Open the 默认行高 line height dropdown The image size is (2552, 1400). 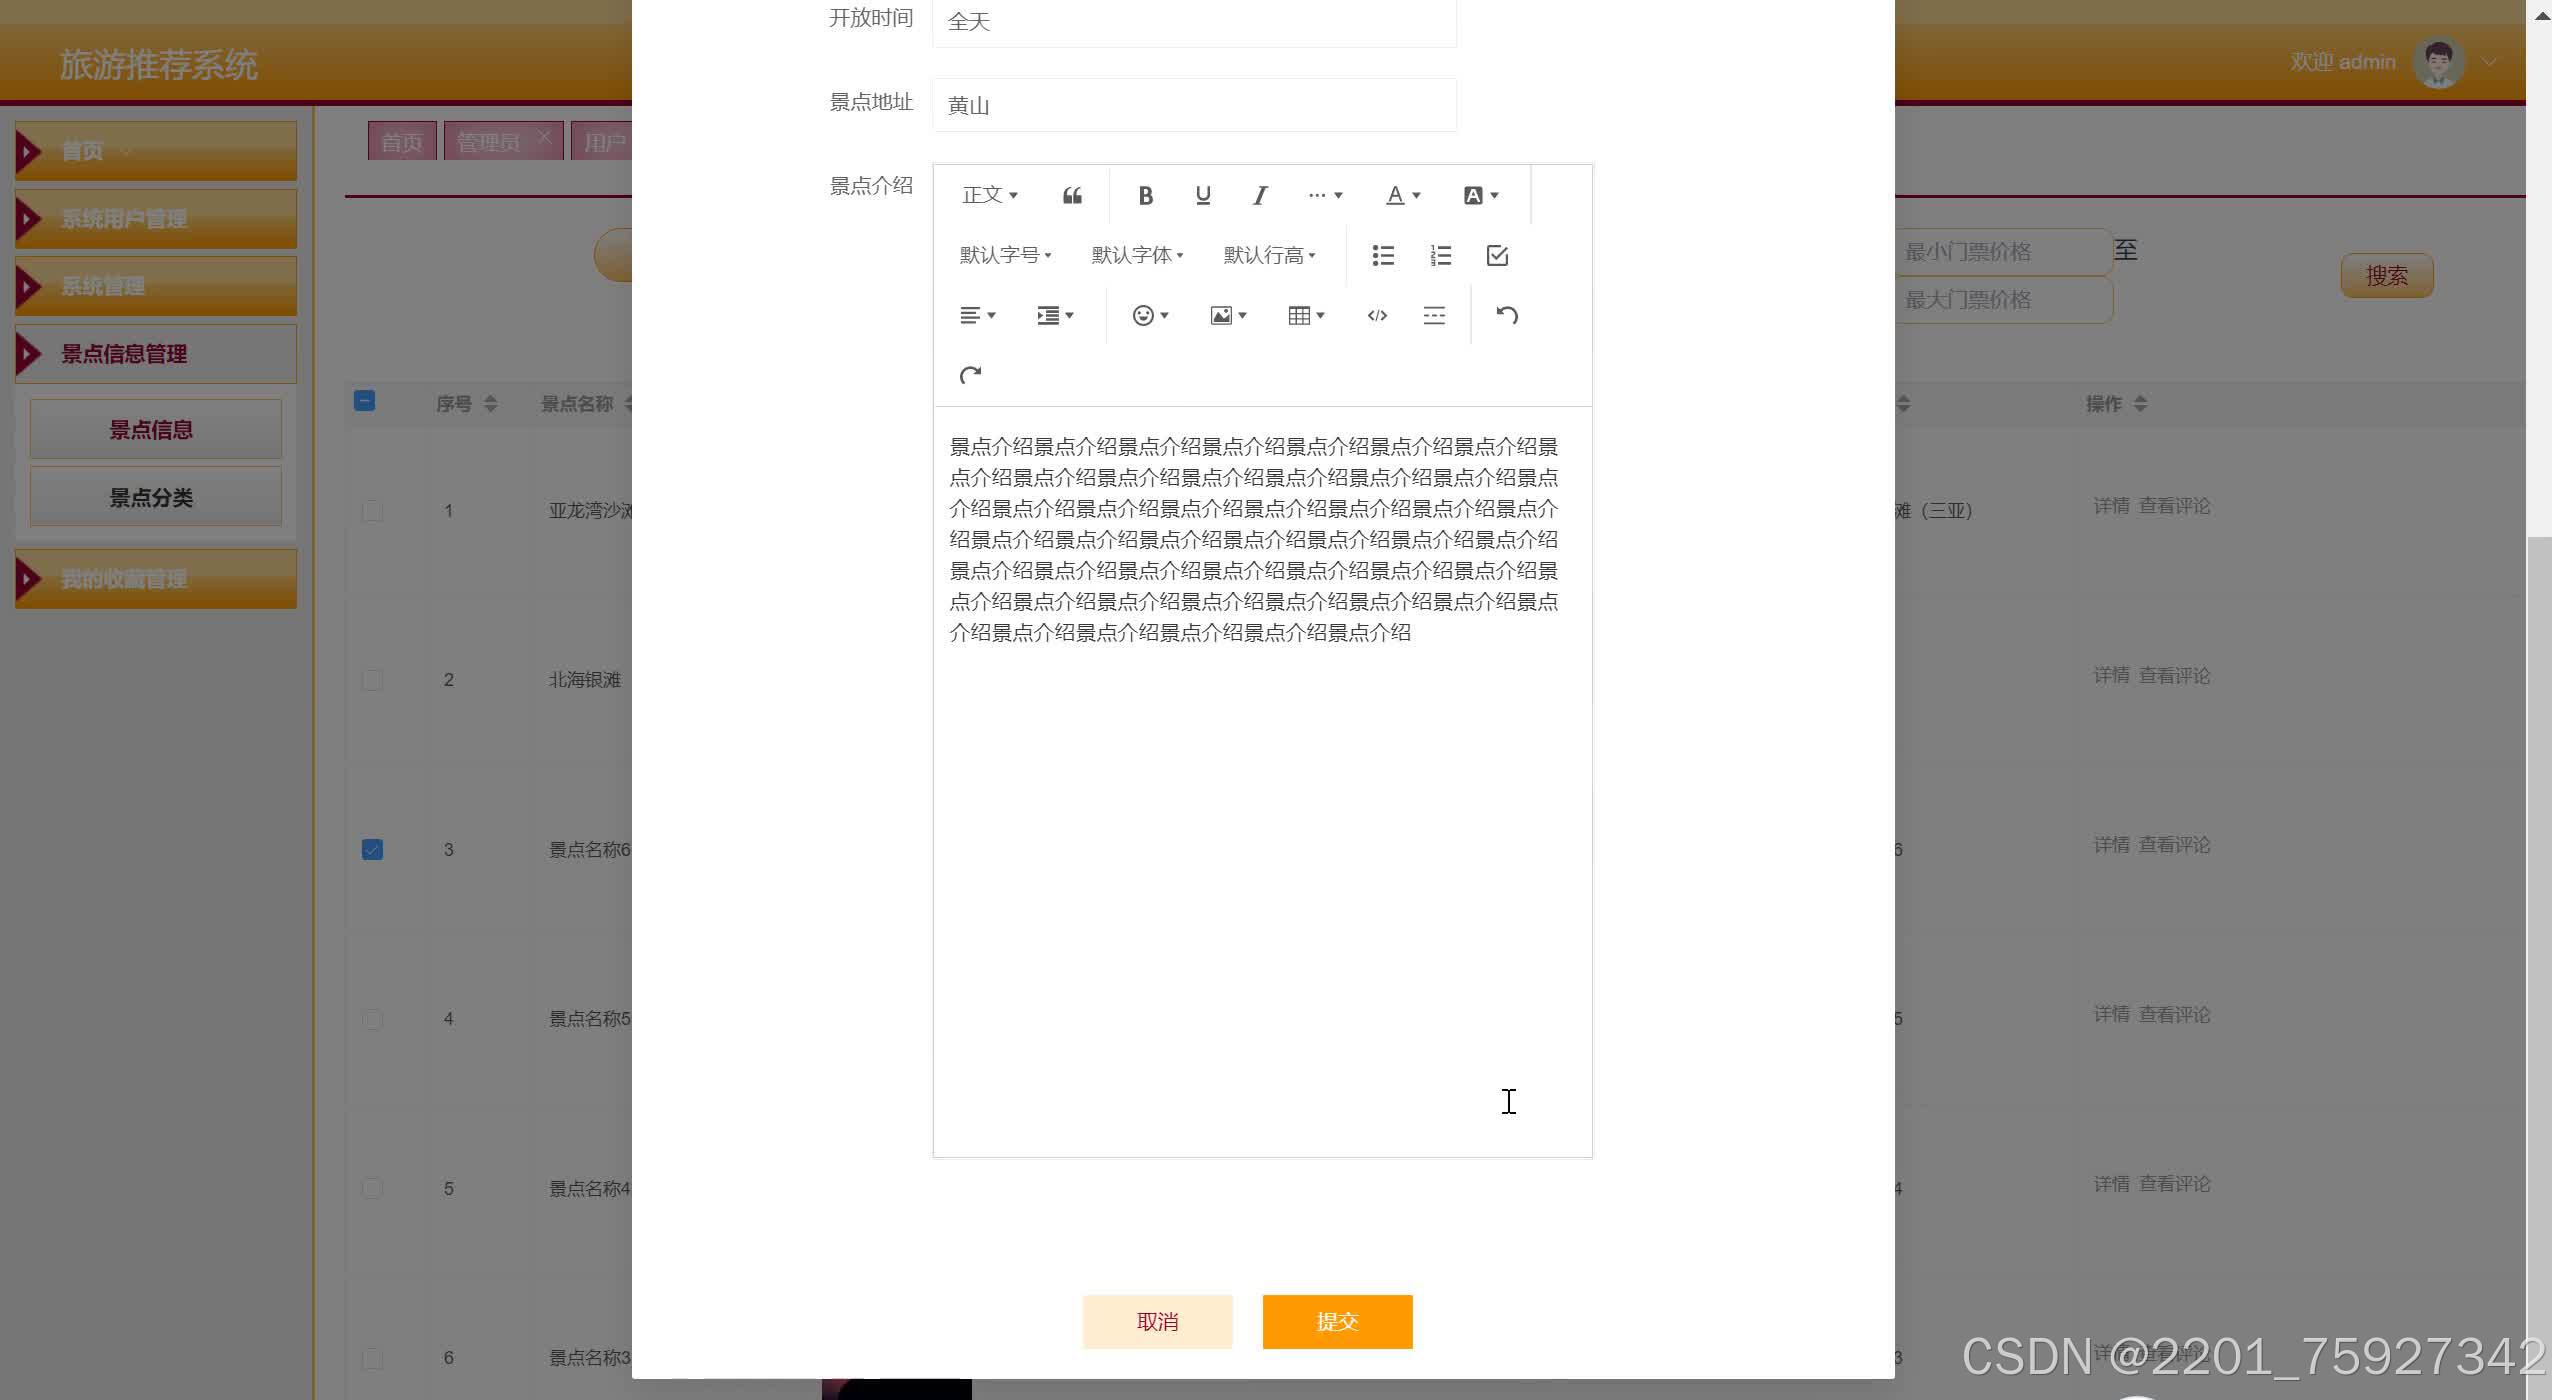click(x=1269, y=256)
